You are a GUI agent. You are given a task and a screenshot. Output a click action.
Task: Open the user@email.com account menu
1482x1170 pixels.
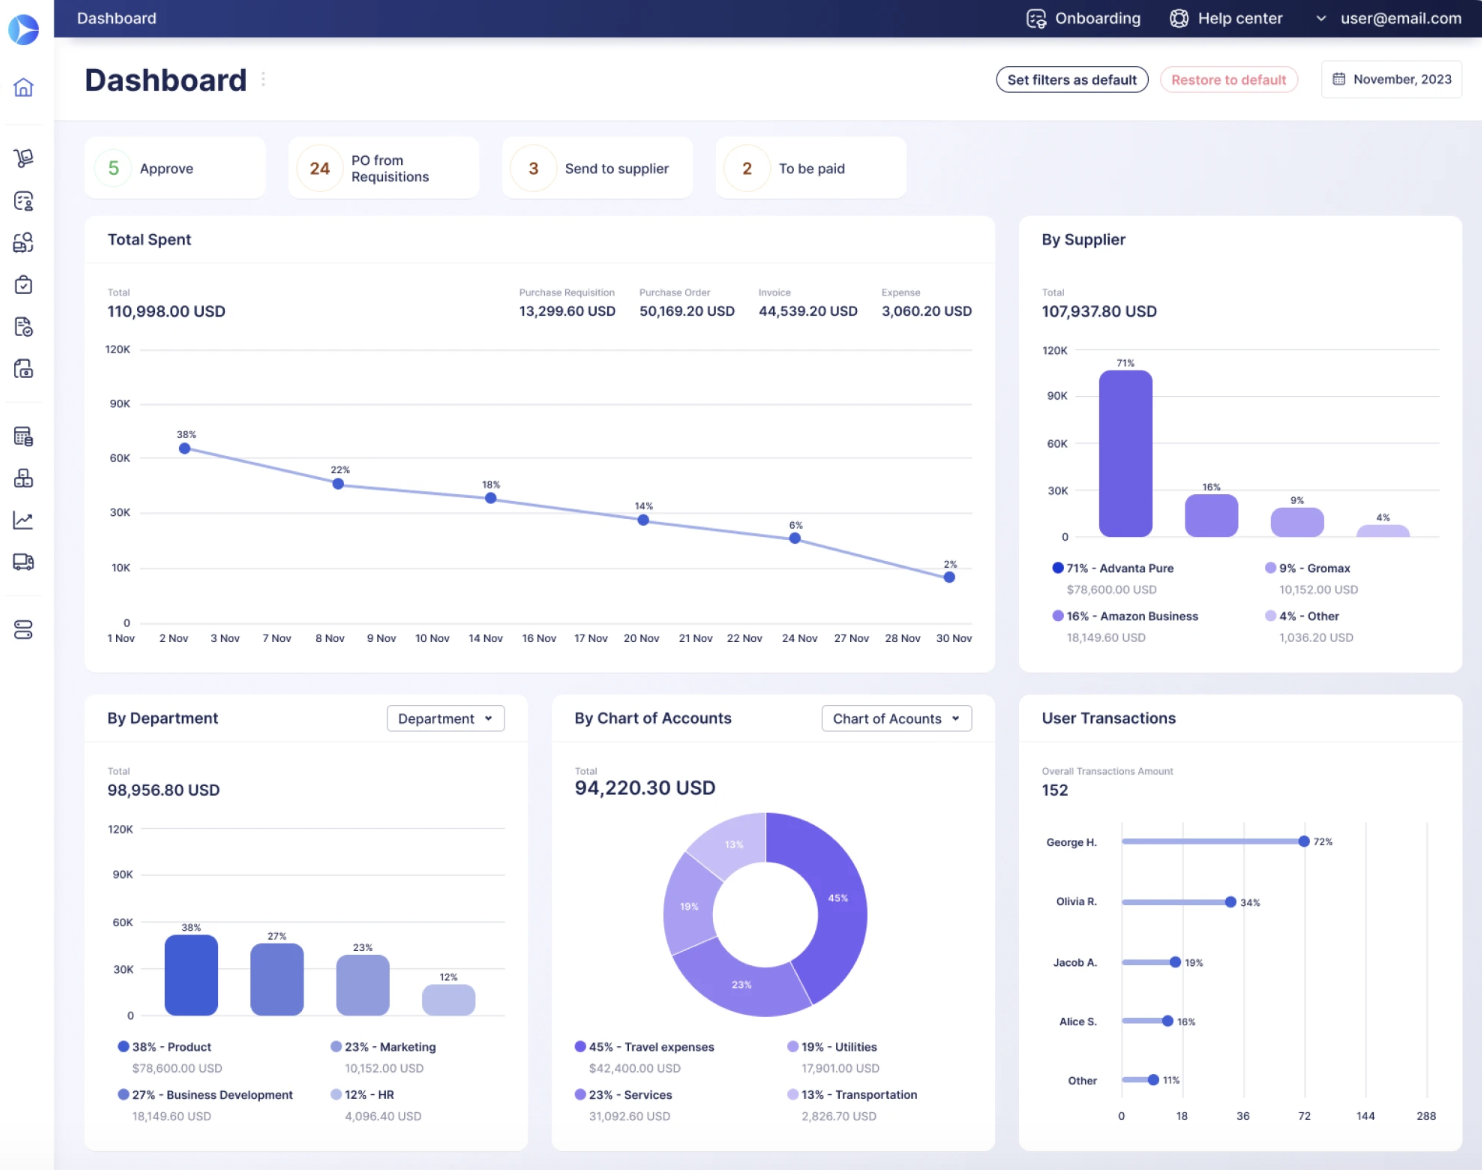(1389, 18)
